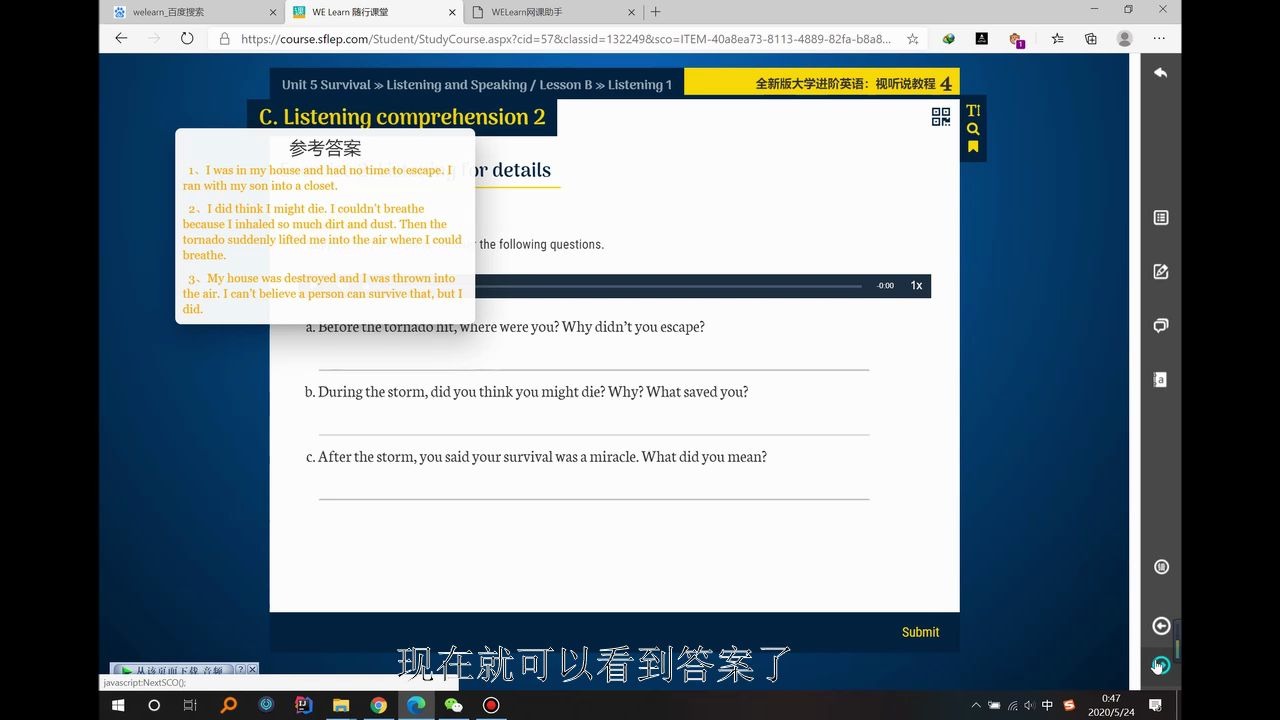
Task: Submit the listening answers
Action: click(x=920, y=632)
